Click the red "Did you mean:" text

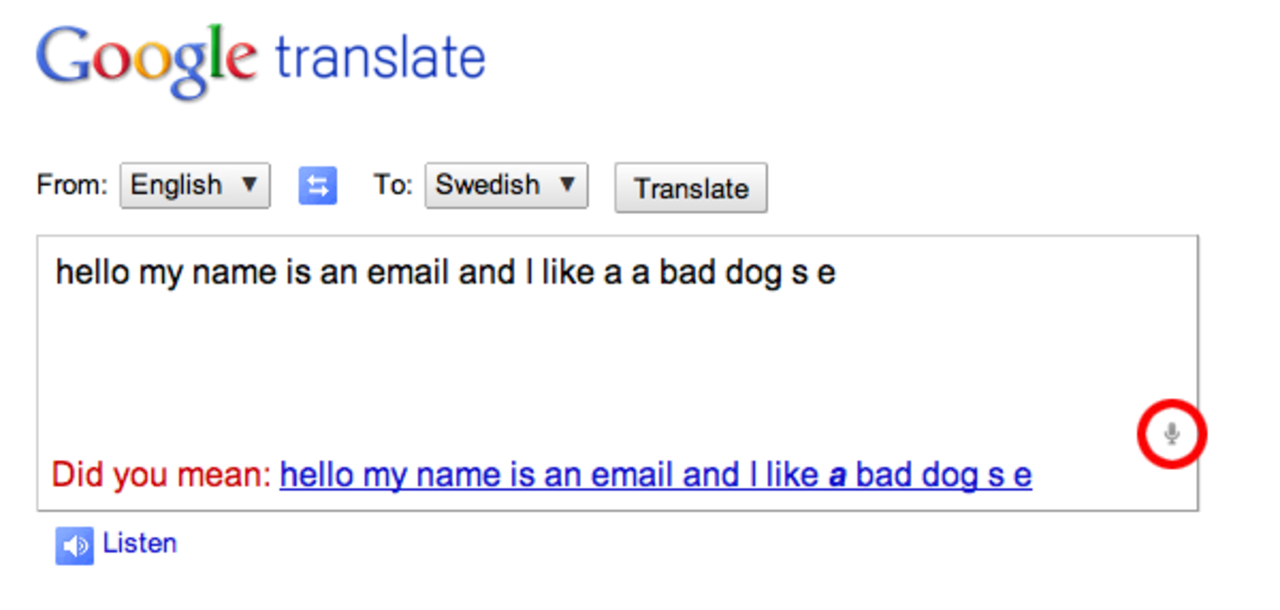(x=161, y=474)
